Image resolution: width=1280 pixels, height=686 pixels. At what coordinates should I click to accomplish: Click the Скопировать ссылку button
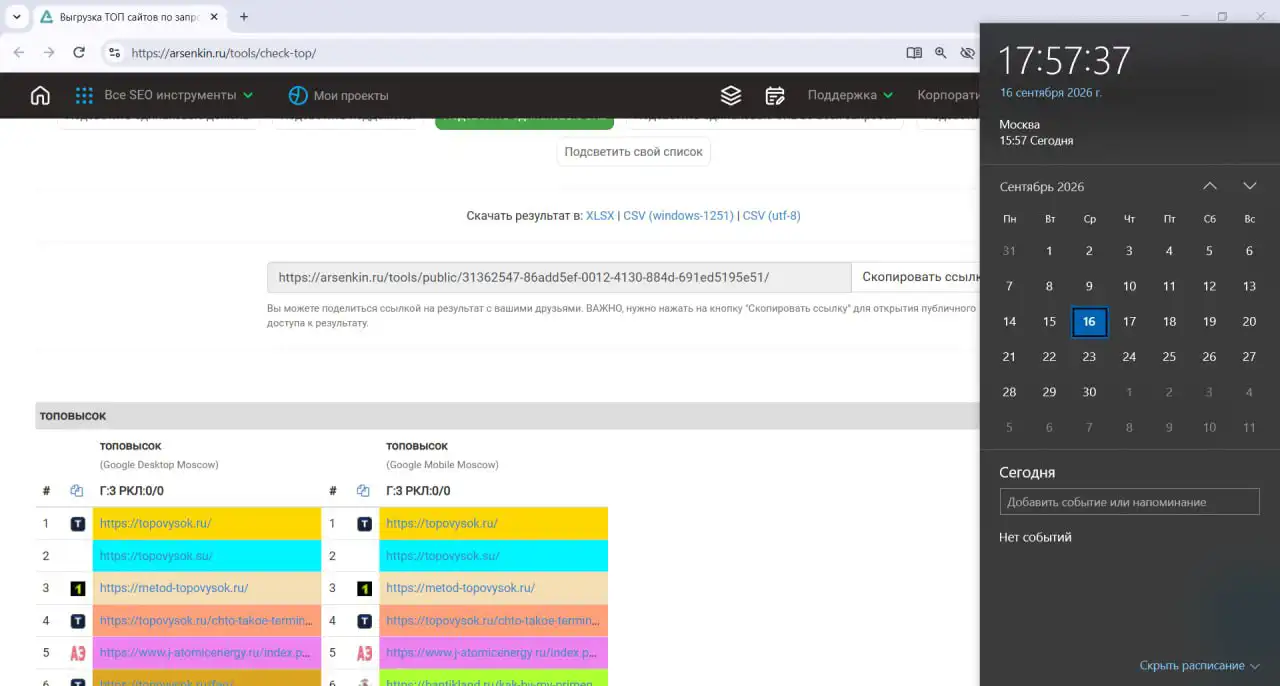(915, 277)
